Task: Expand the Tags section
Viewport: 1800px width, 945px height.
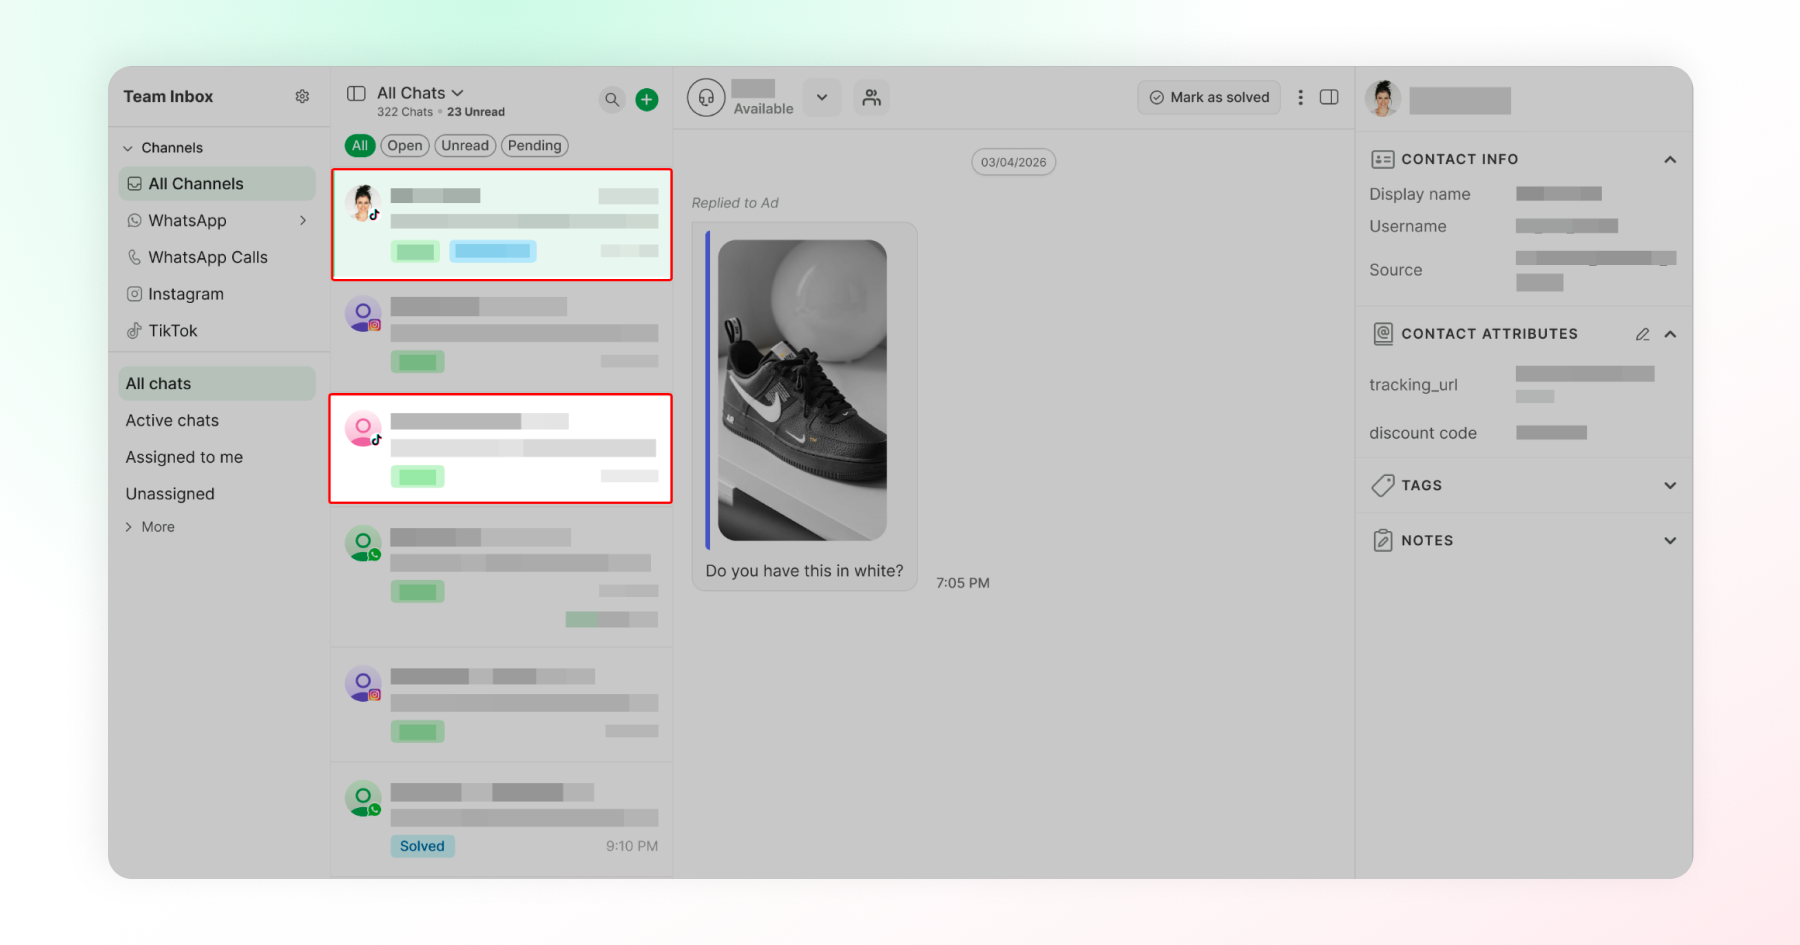Action: pyautogui.click(x=1670, y=485)
